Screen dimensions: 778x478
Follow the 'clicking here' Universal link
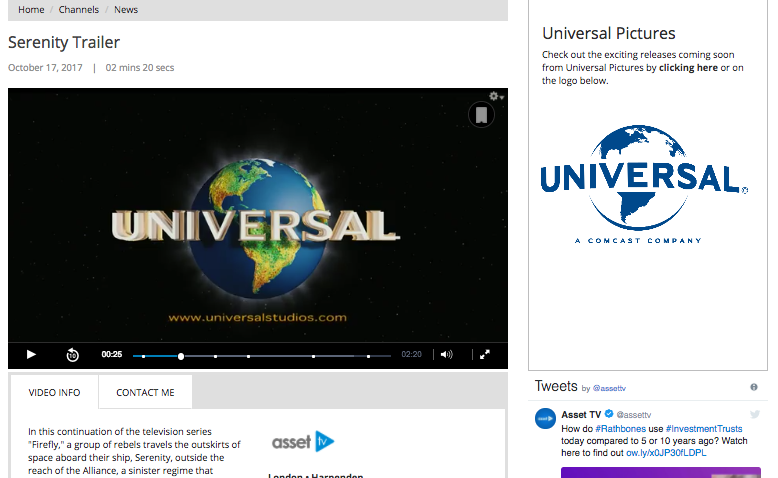point(688,68)
